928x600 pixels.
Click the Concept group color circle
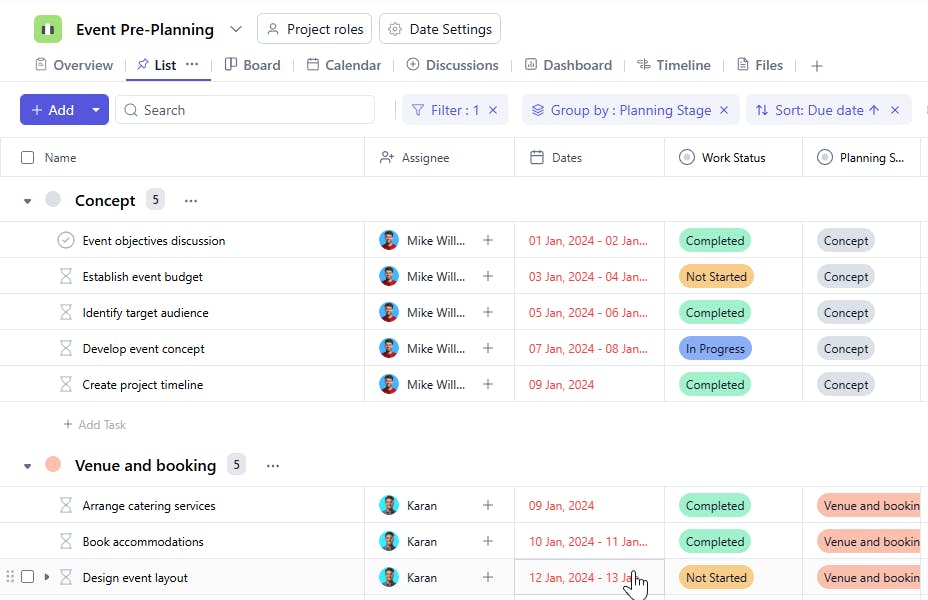click(54, 200)
